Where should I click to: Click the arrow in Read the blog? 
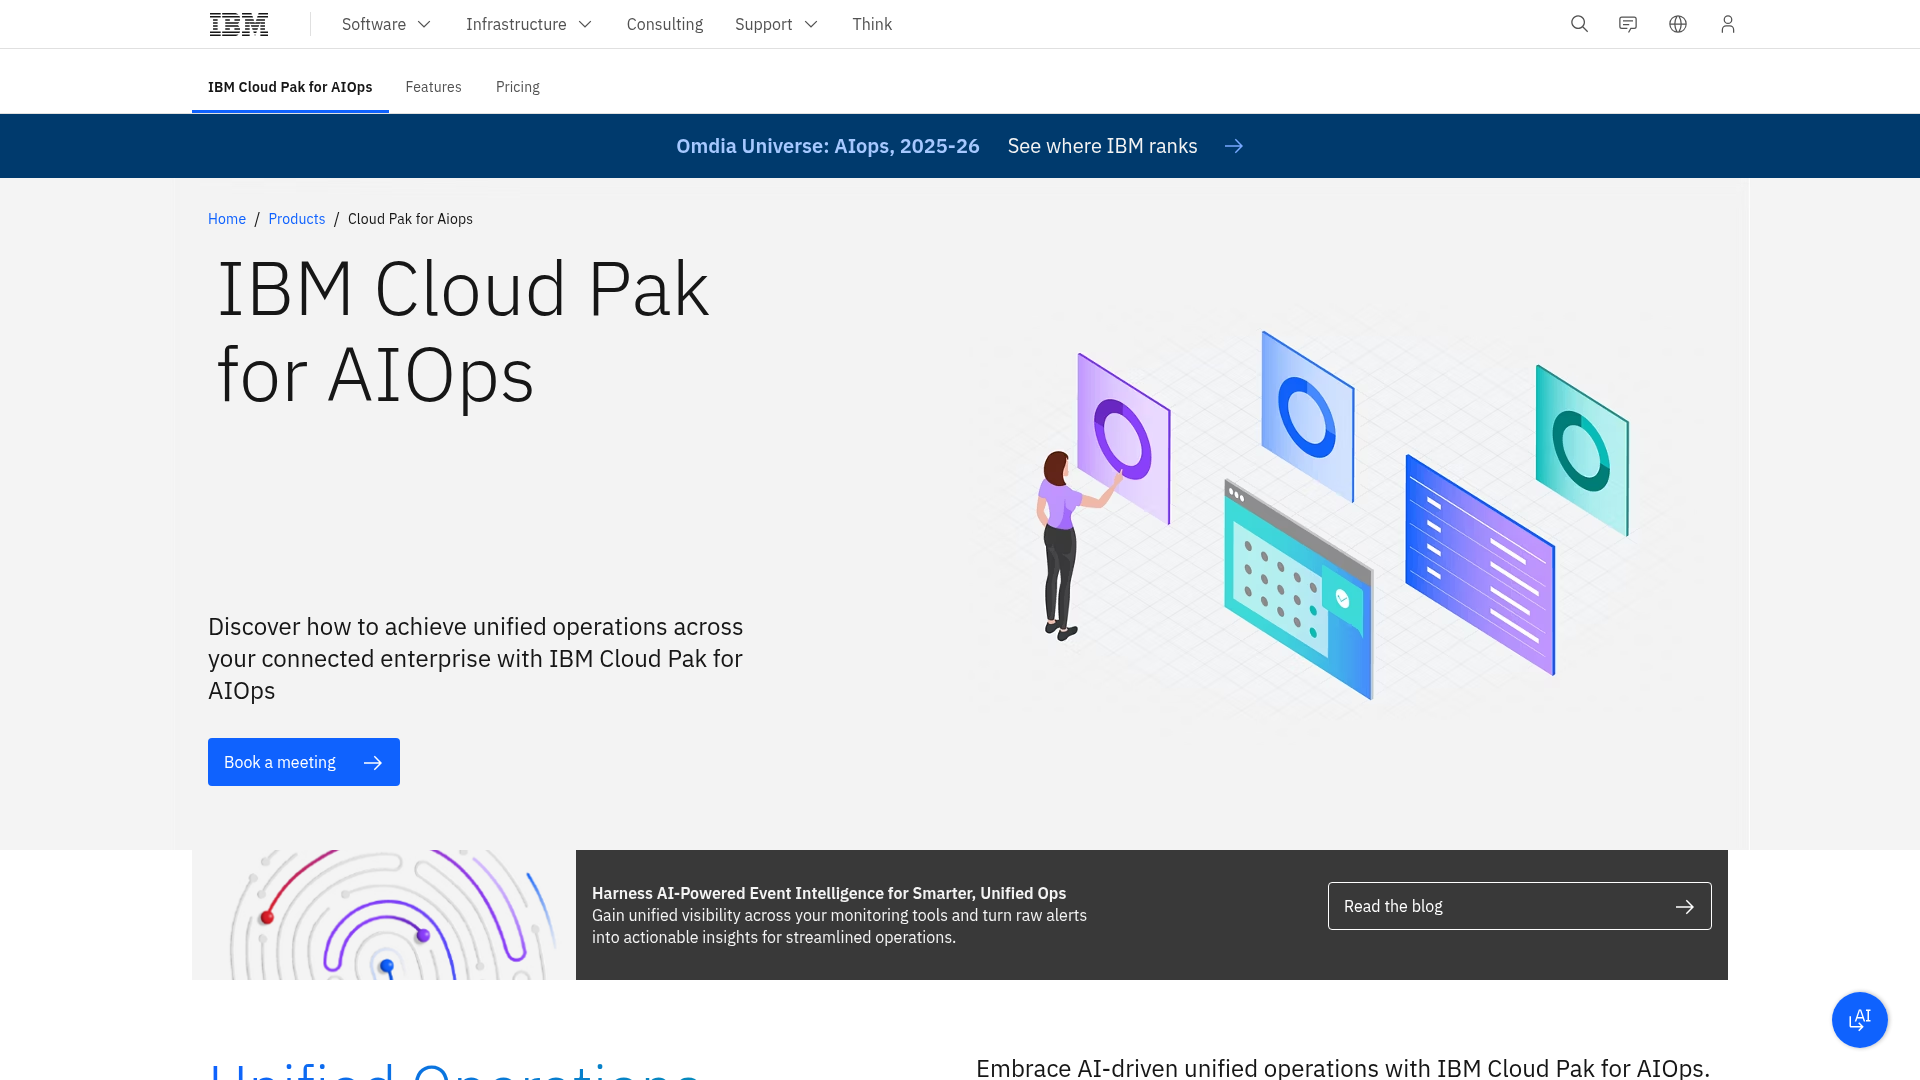[1685, 906]
